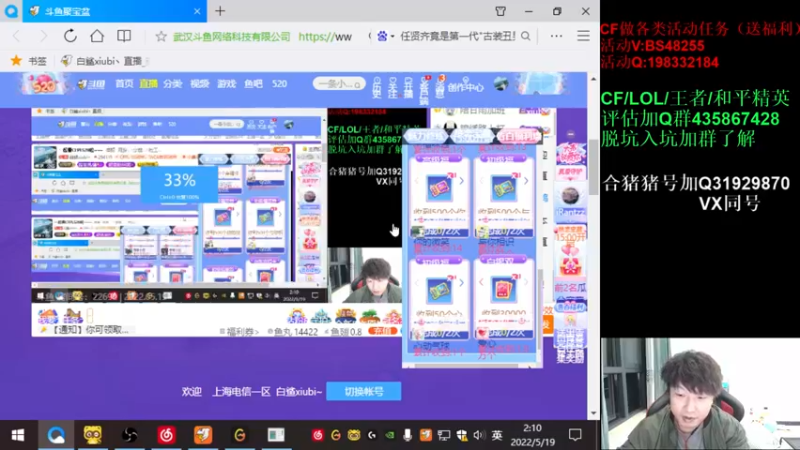The image size is (800, 450).
Task: Click the Douyu site search box
Action: [x=339, y=84]
